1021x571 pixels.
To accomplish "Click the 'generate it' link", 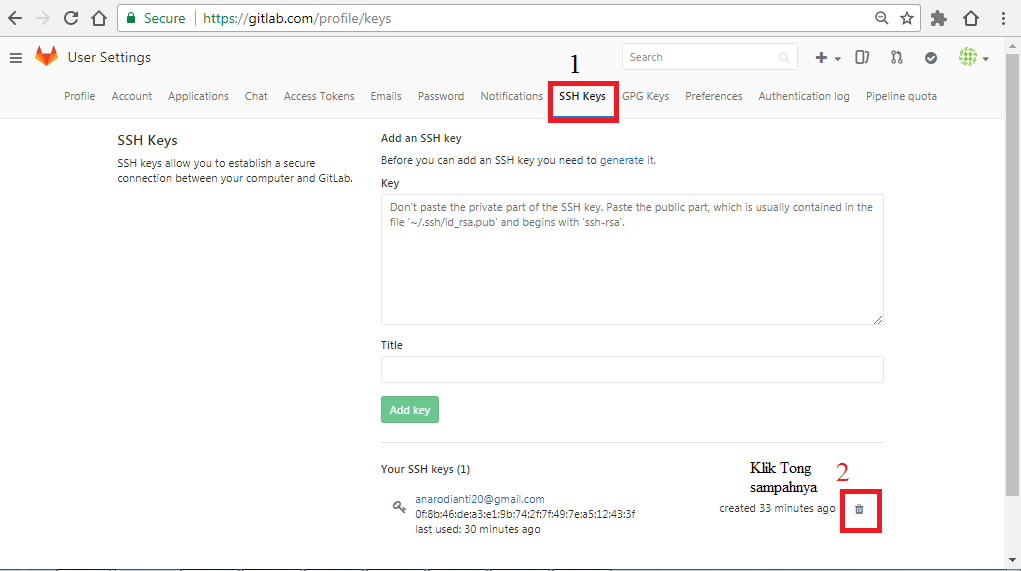I will [x=626, y=160].
